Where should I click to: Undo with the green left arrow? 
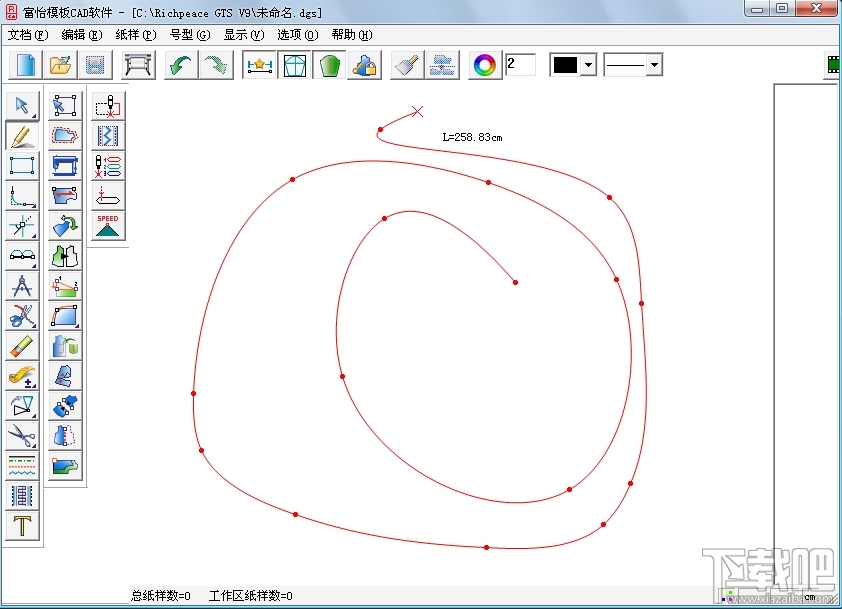click(x=181, y=66)
